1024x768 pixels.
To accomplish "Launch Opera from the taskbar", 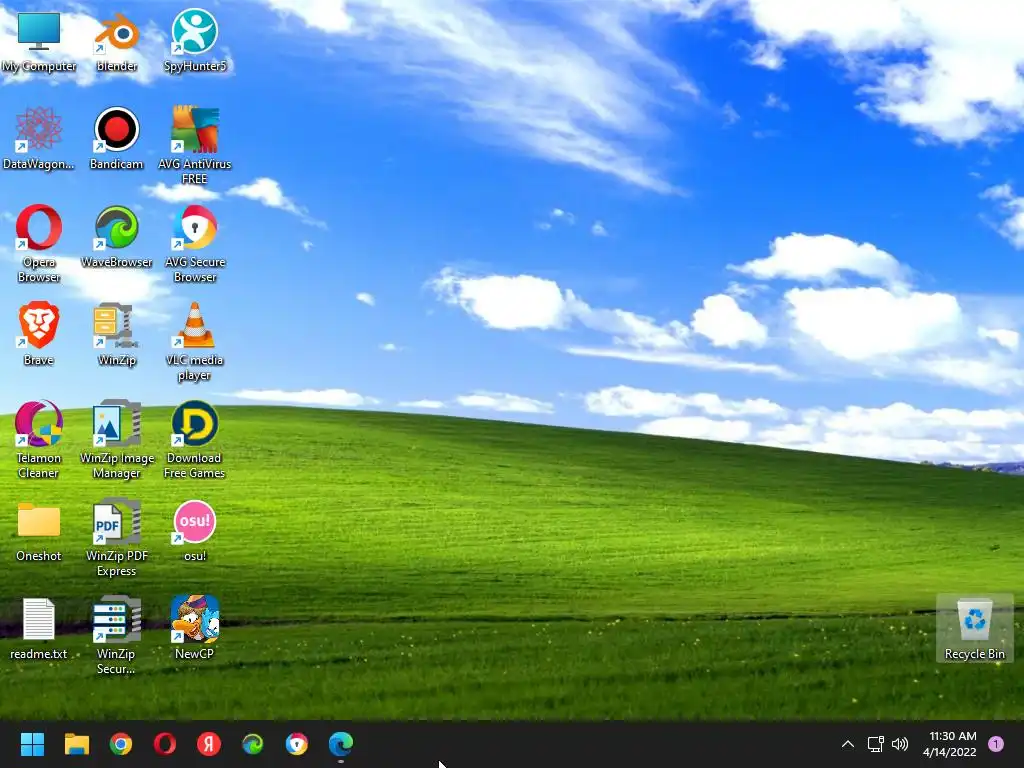I will coord(165,744).
